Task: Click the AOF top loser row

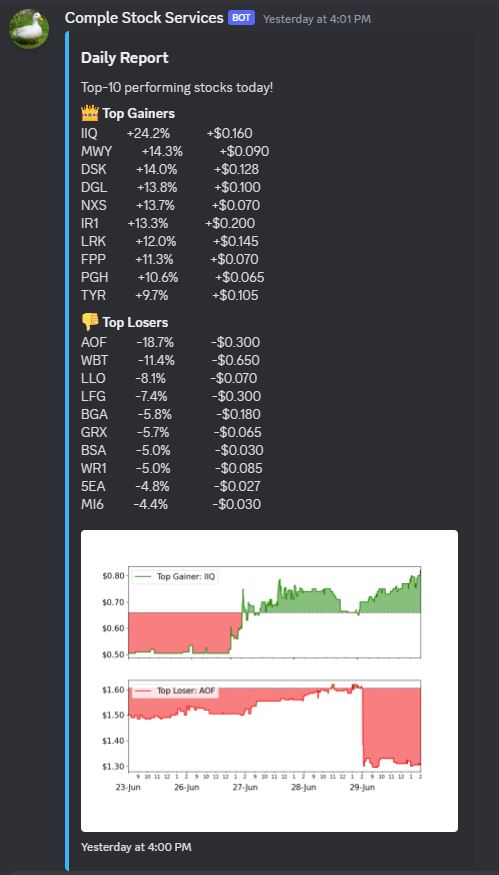Action: point(171,343)
